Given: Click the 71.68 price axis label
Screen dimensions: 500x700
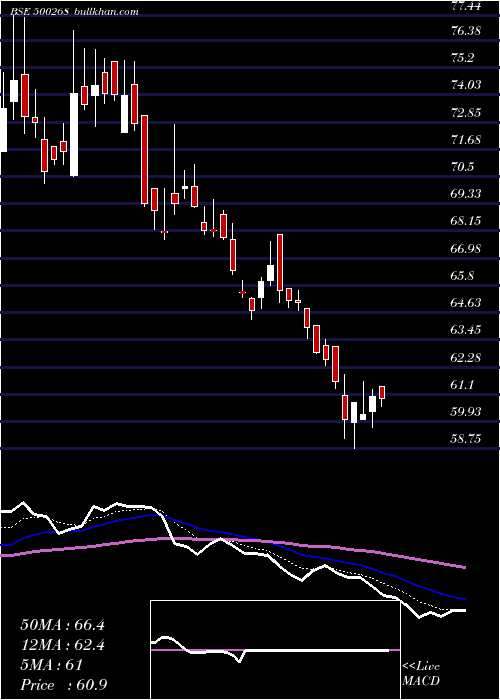Looking at the screenshot, I should click(466, 140).
